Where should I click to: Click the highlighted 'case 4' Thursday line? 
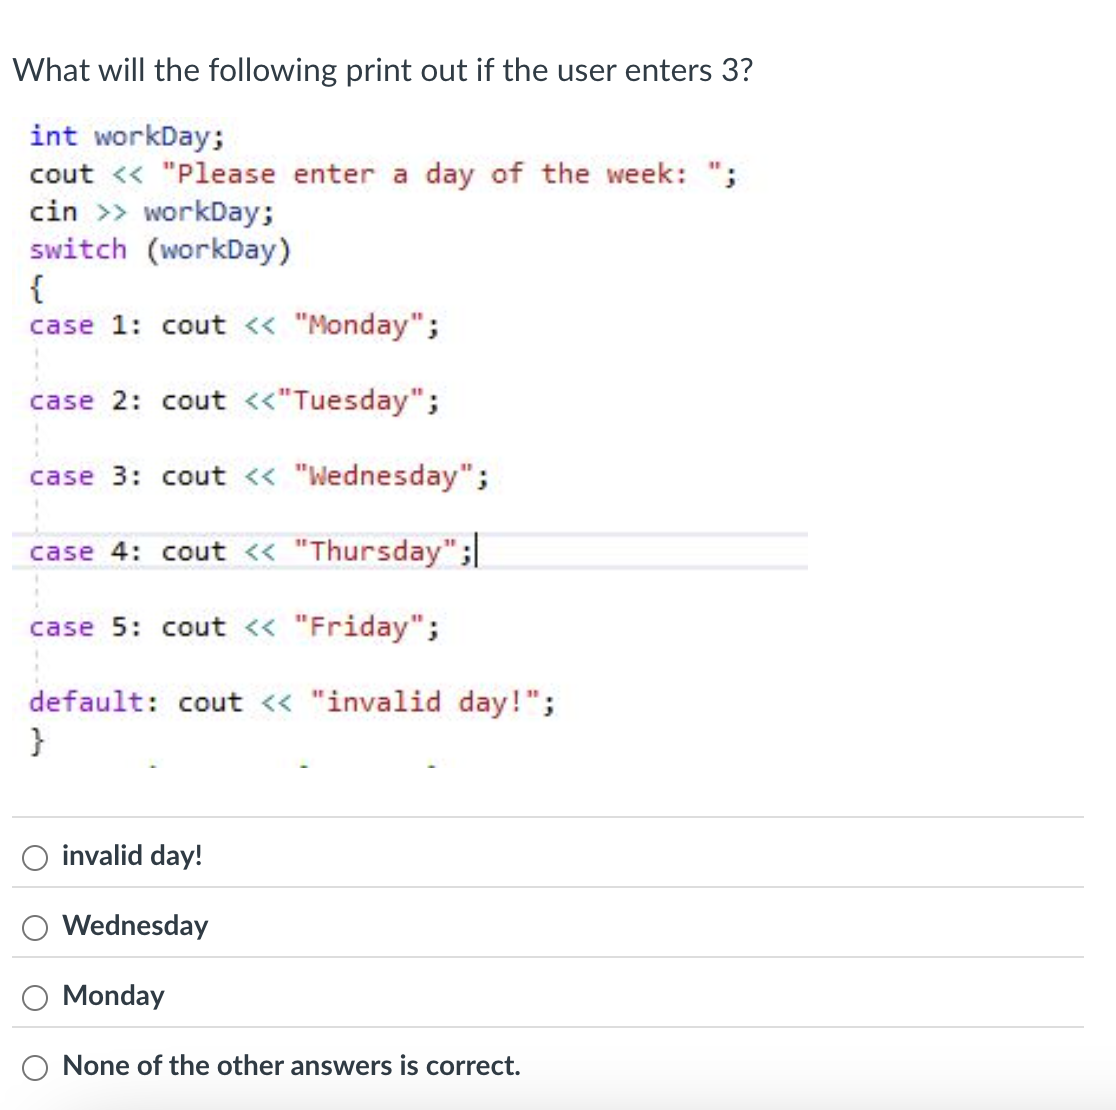pos(250,551)
